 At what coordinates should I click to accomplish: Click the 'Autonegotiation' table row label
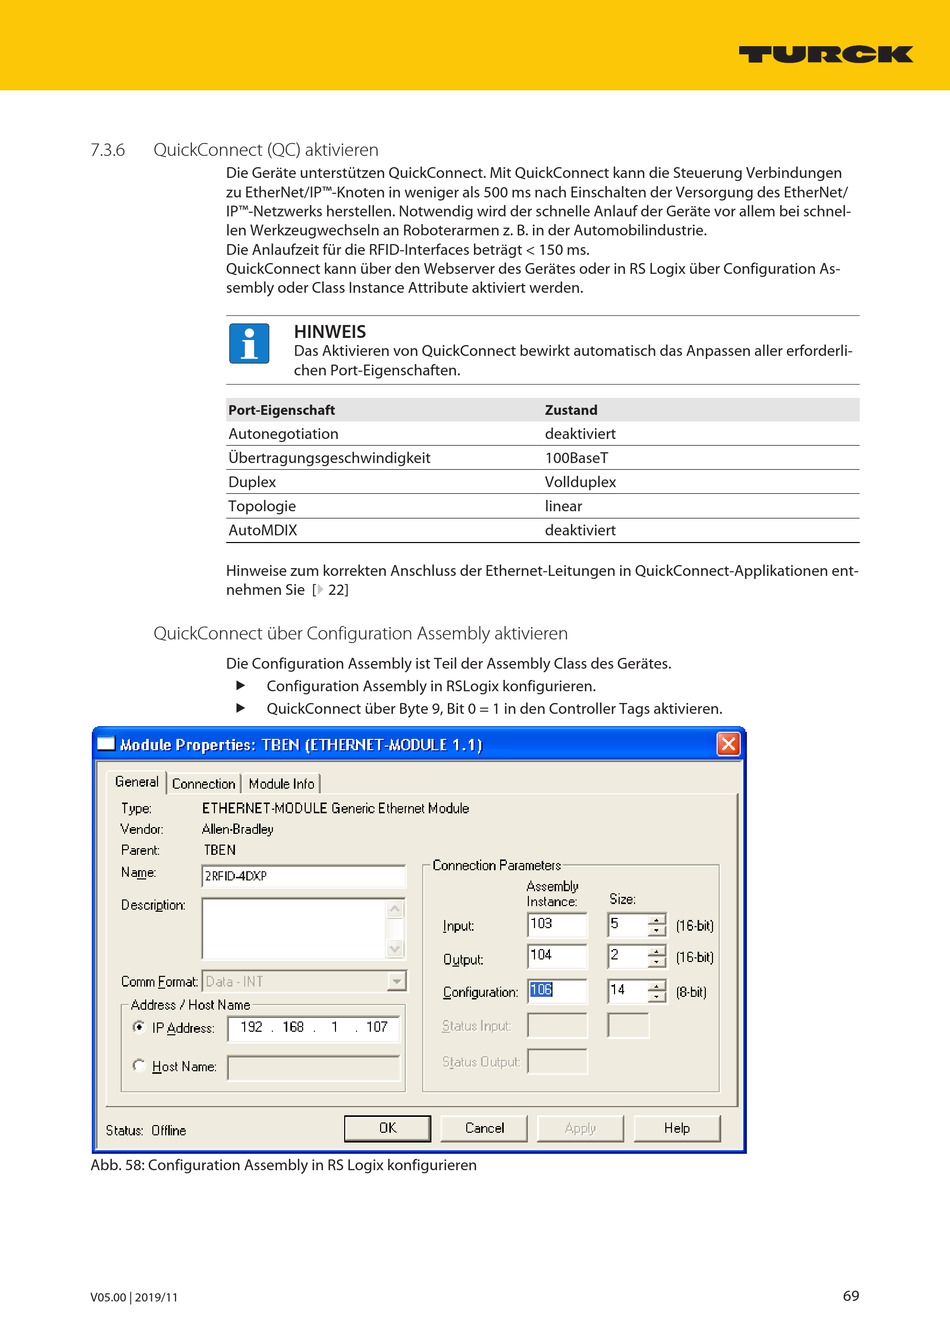[283, 434]
